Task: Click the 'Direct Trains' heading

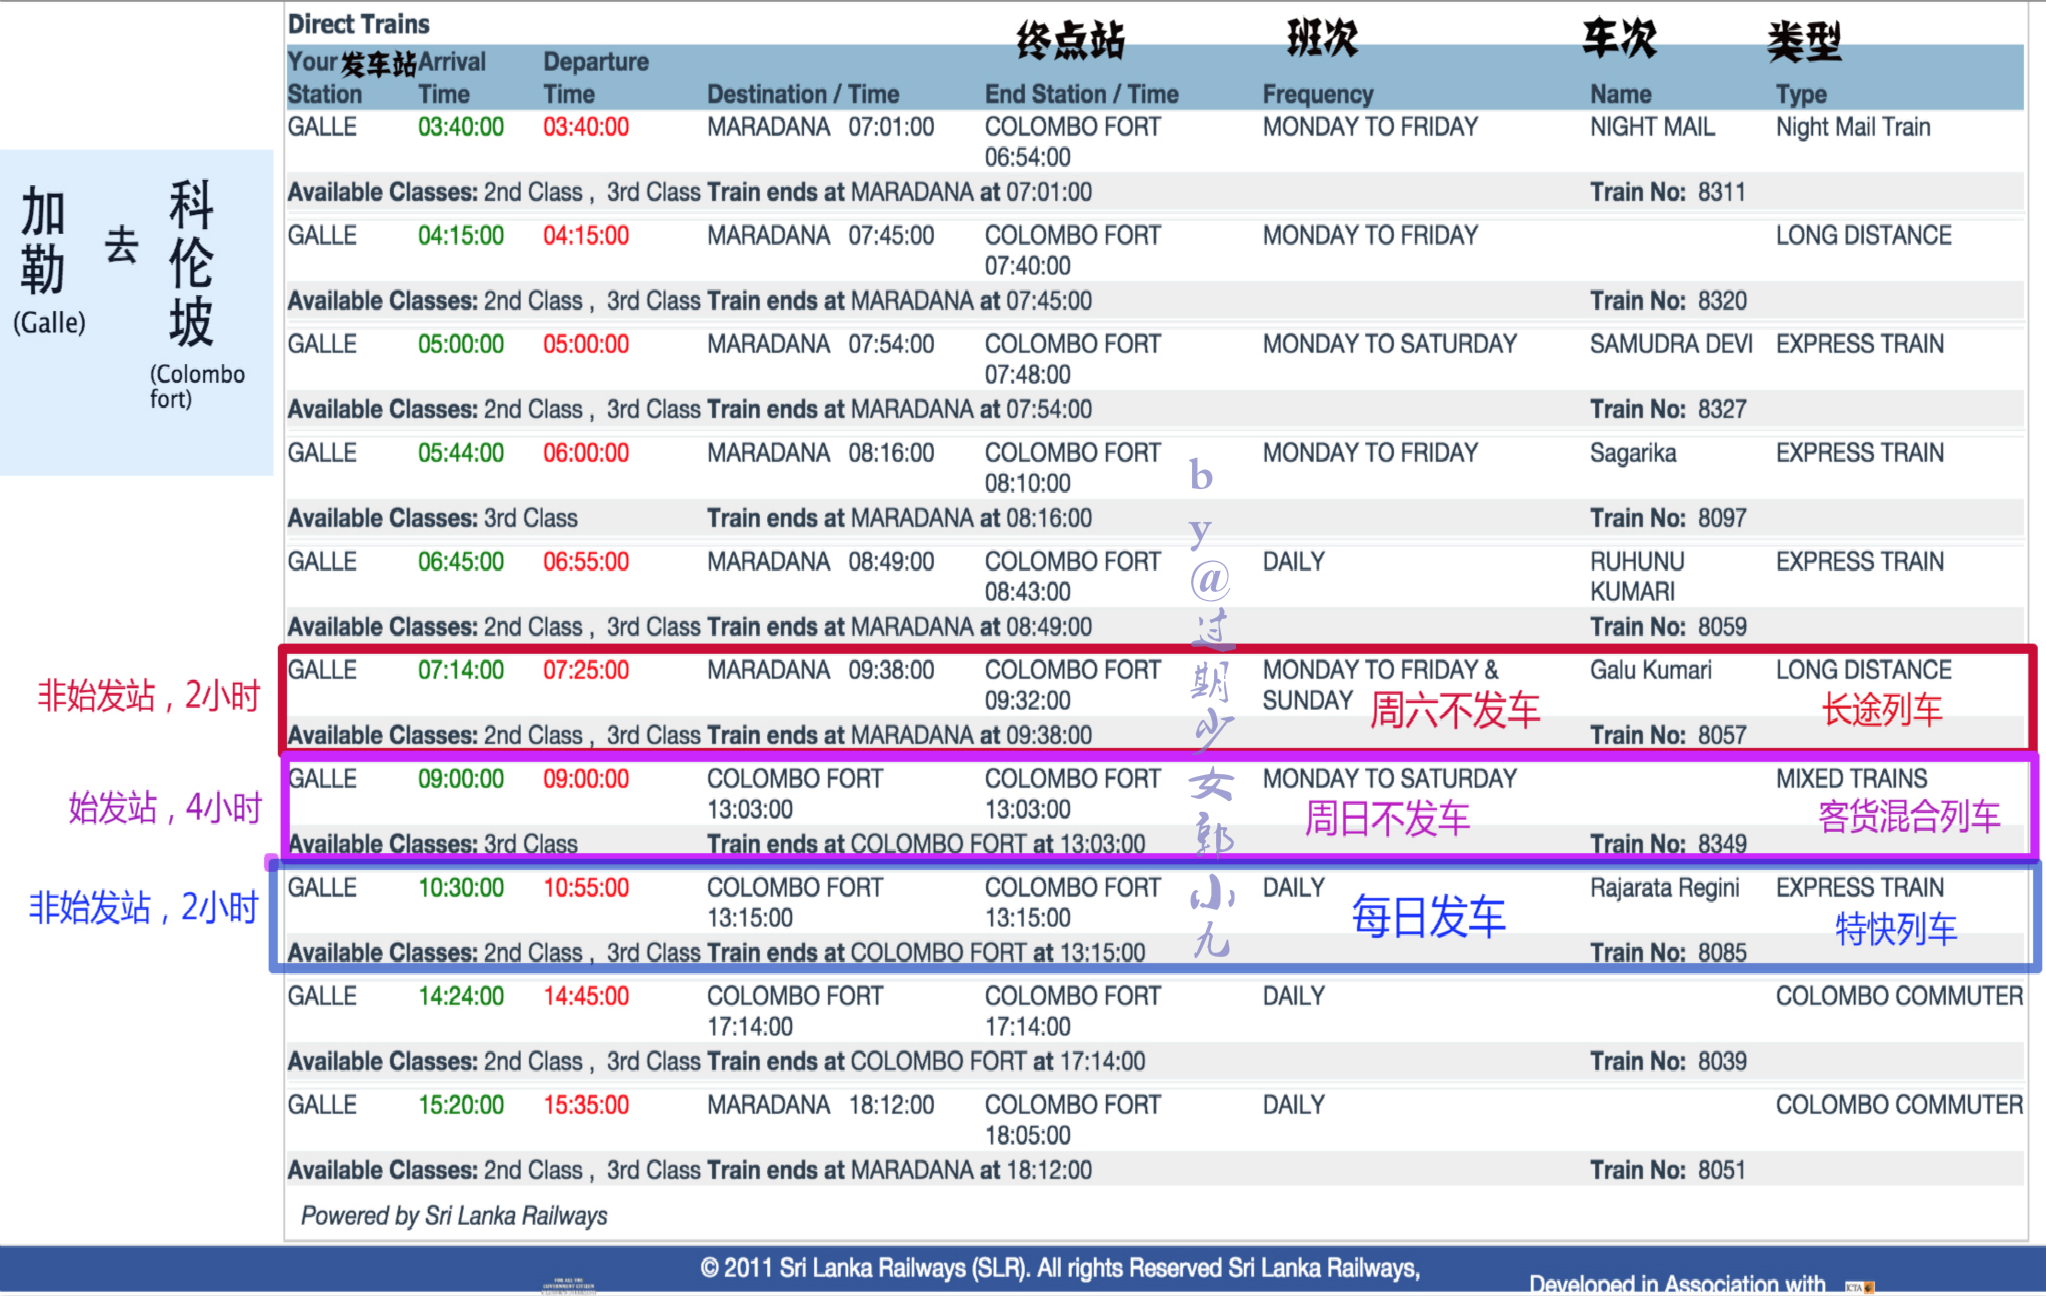Action: click(358, 24)
